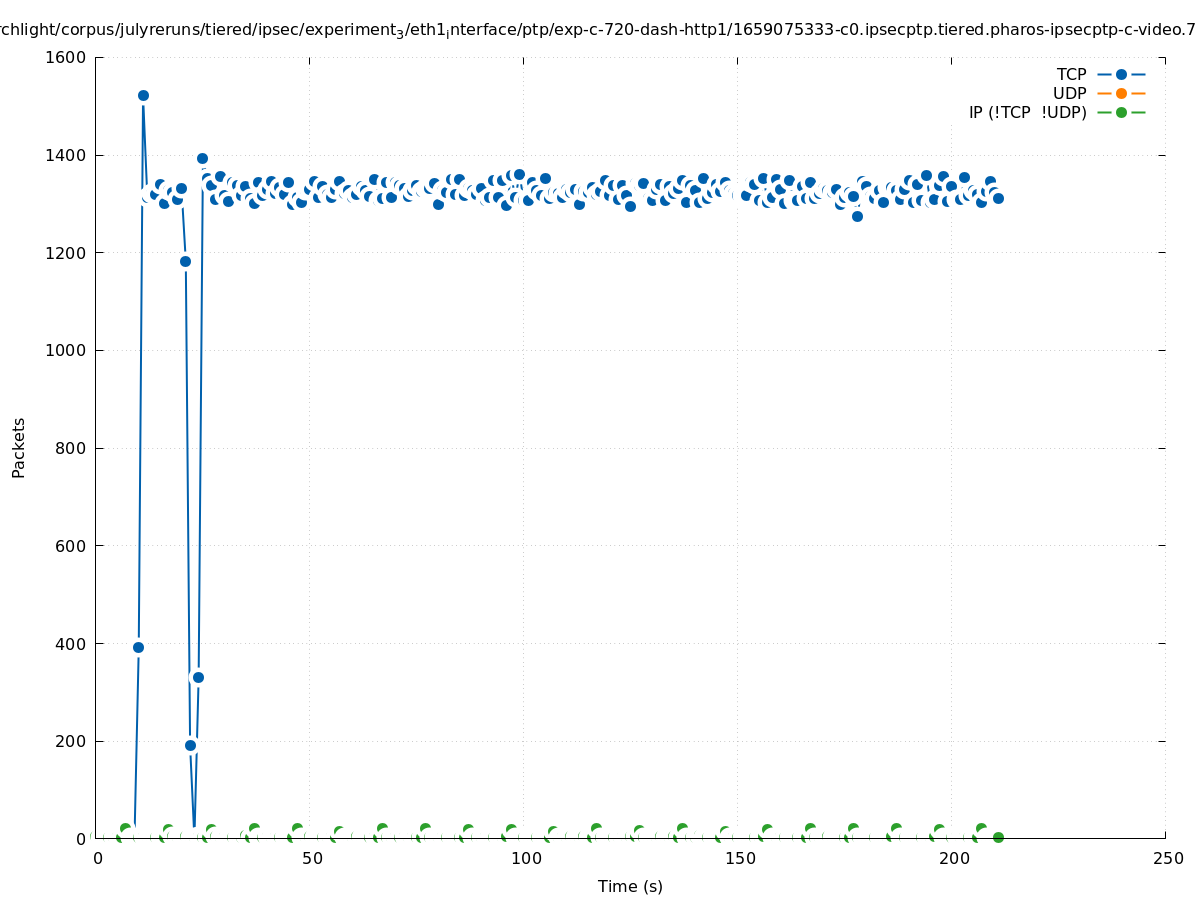Click the highest TCP peak point near 1520
Screen dimensions: 1197x900
[x=143, y=96]
